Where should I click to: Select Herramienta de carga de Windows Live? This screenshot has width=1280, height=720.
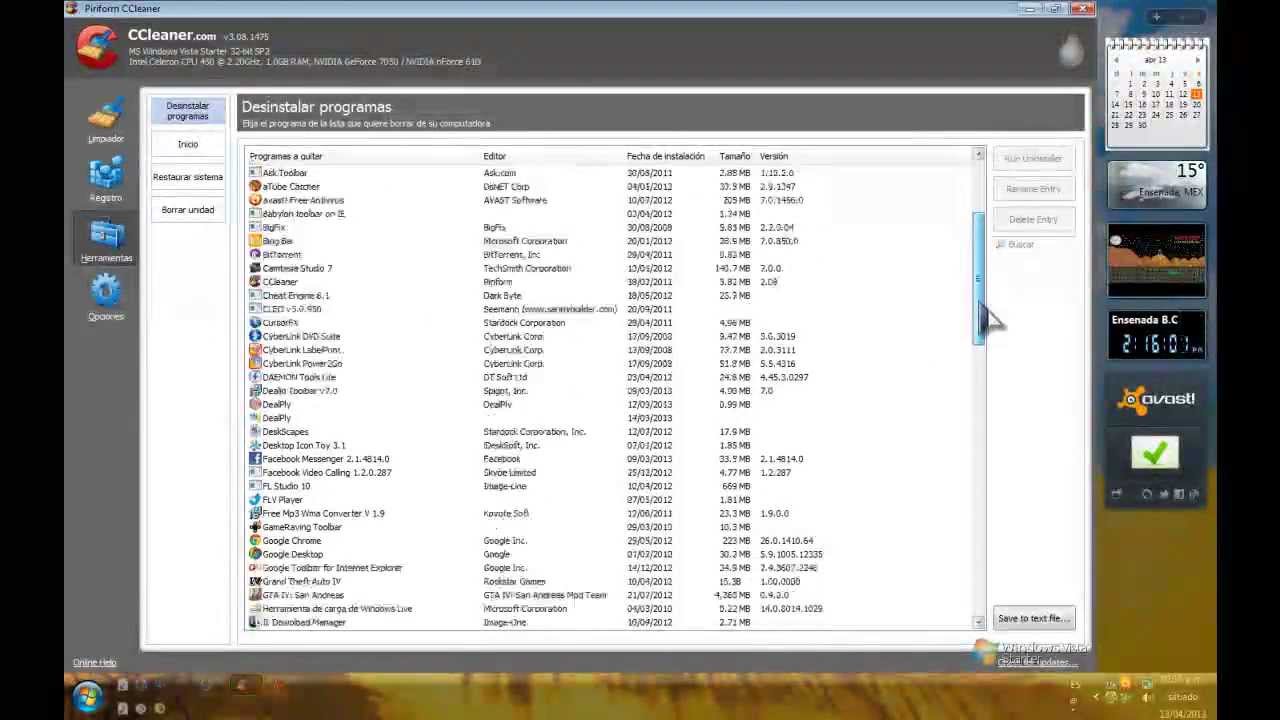(610, 609)
